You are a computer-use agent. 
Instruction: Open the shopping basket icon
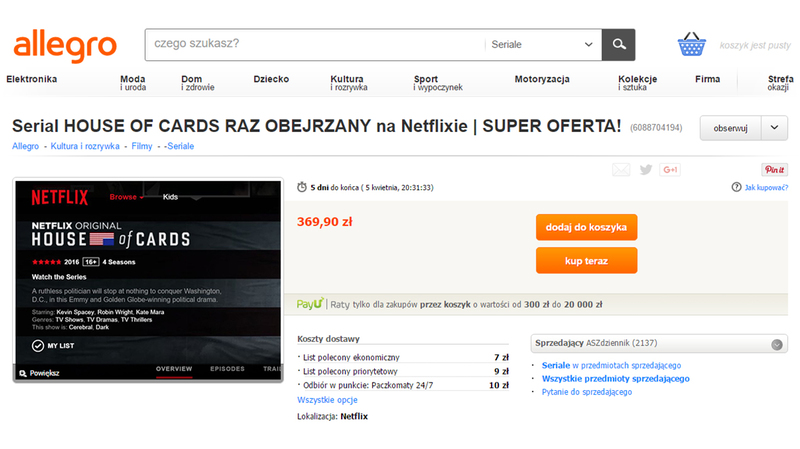click(x=691, y=44)
